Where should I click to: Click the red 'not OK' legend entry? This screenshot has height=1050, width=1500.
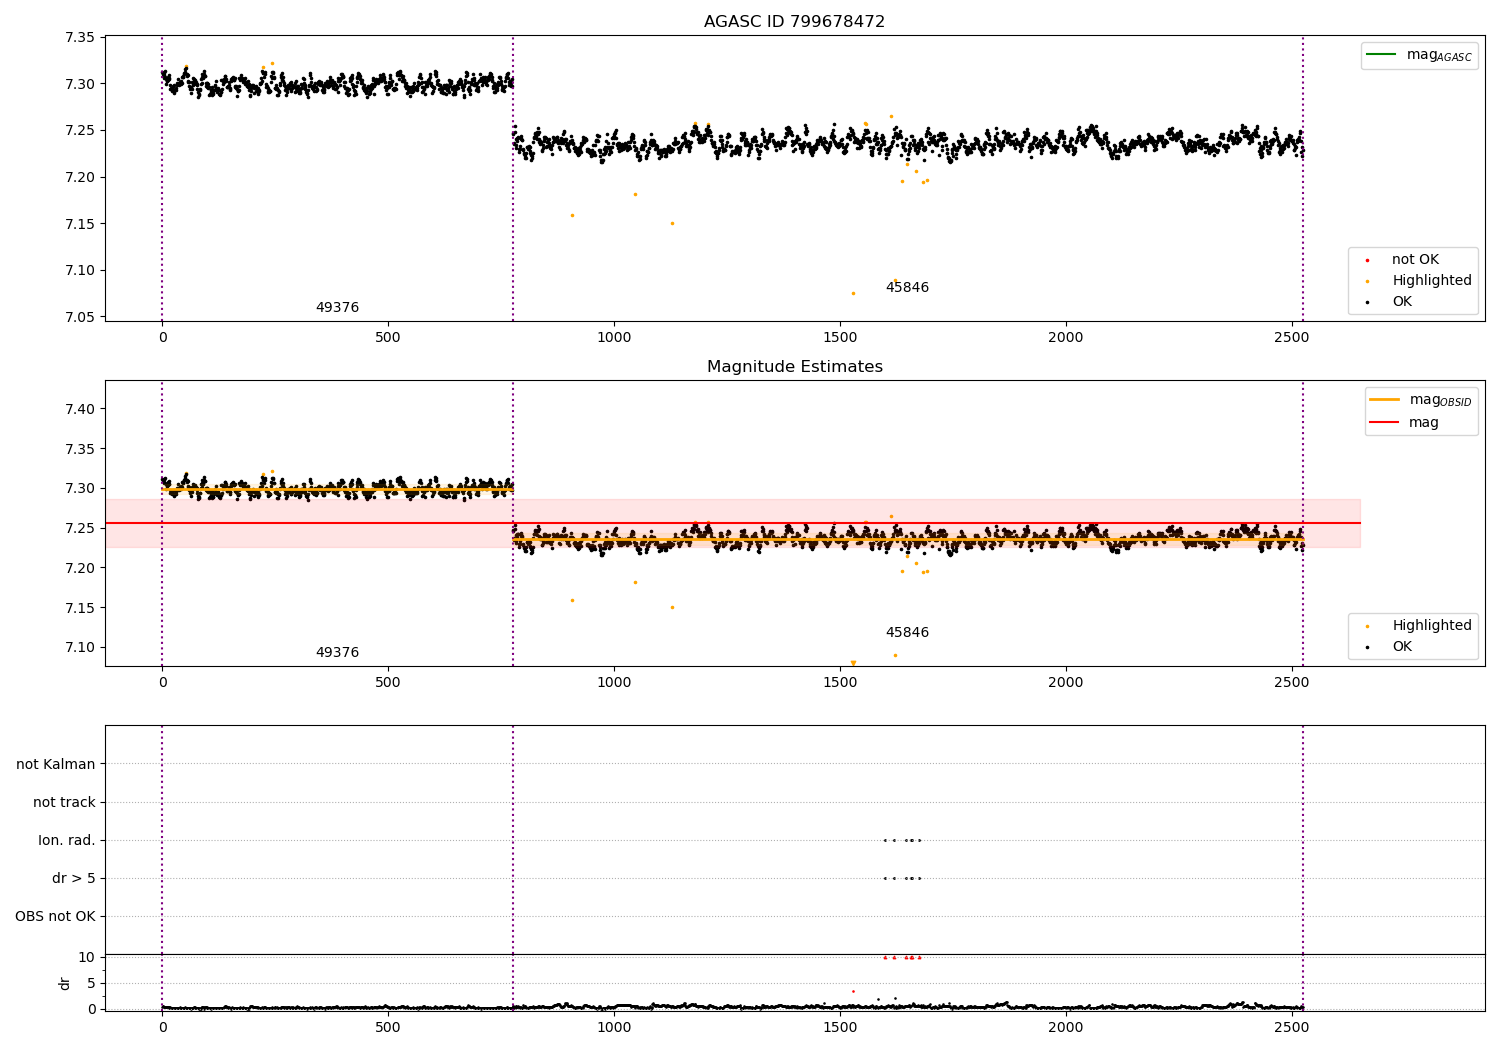[x=1415, y=260]
